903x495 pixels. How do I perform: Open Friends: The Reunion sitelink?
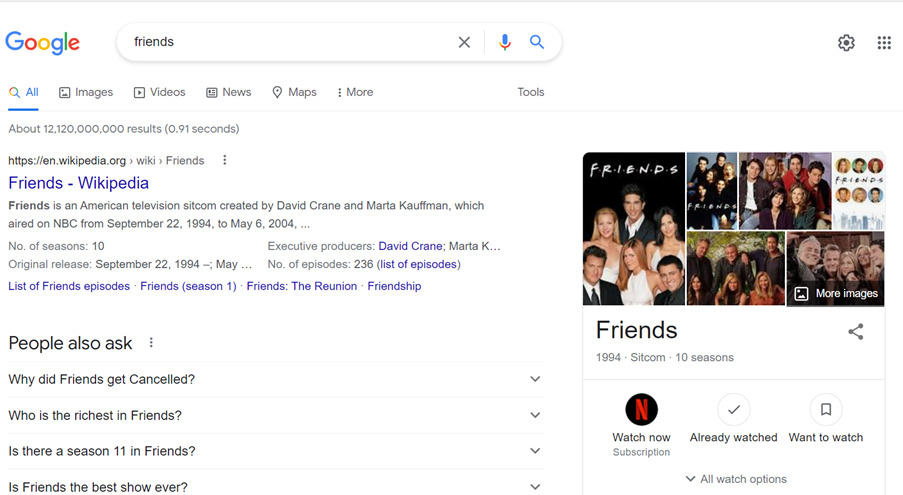(x=302, y=286)
